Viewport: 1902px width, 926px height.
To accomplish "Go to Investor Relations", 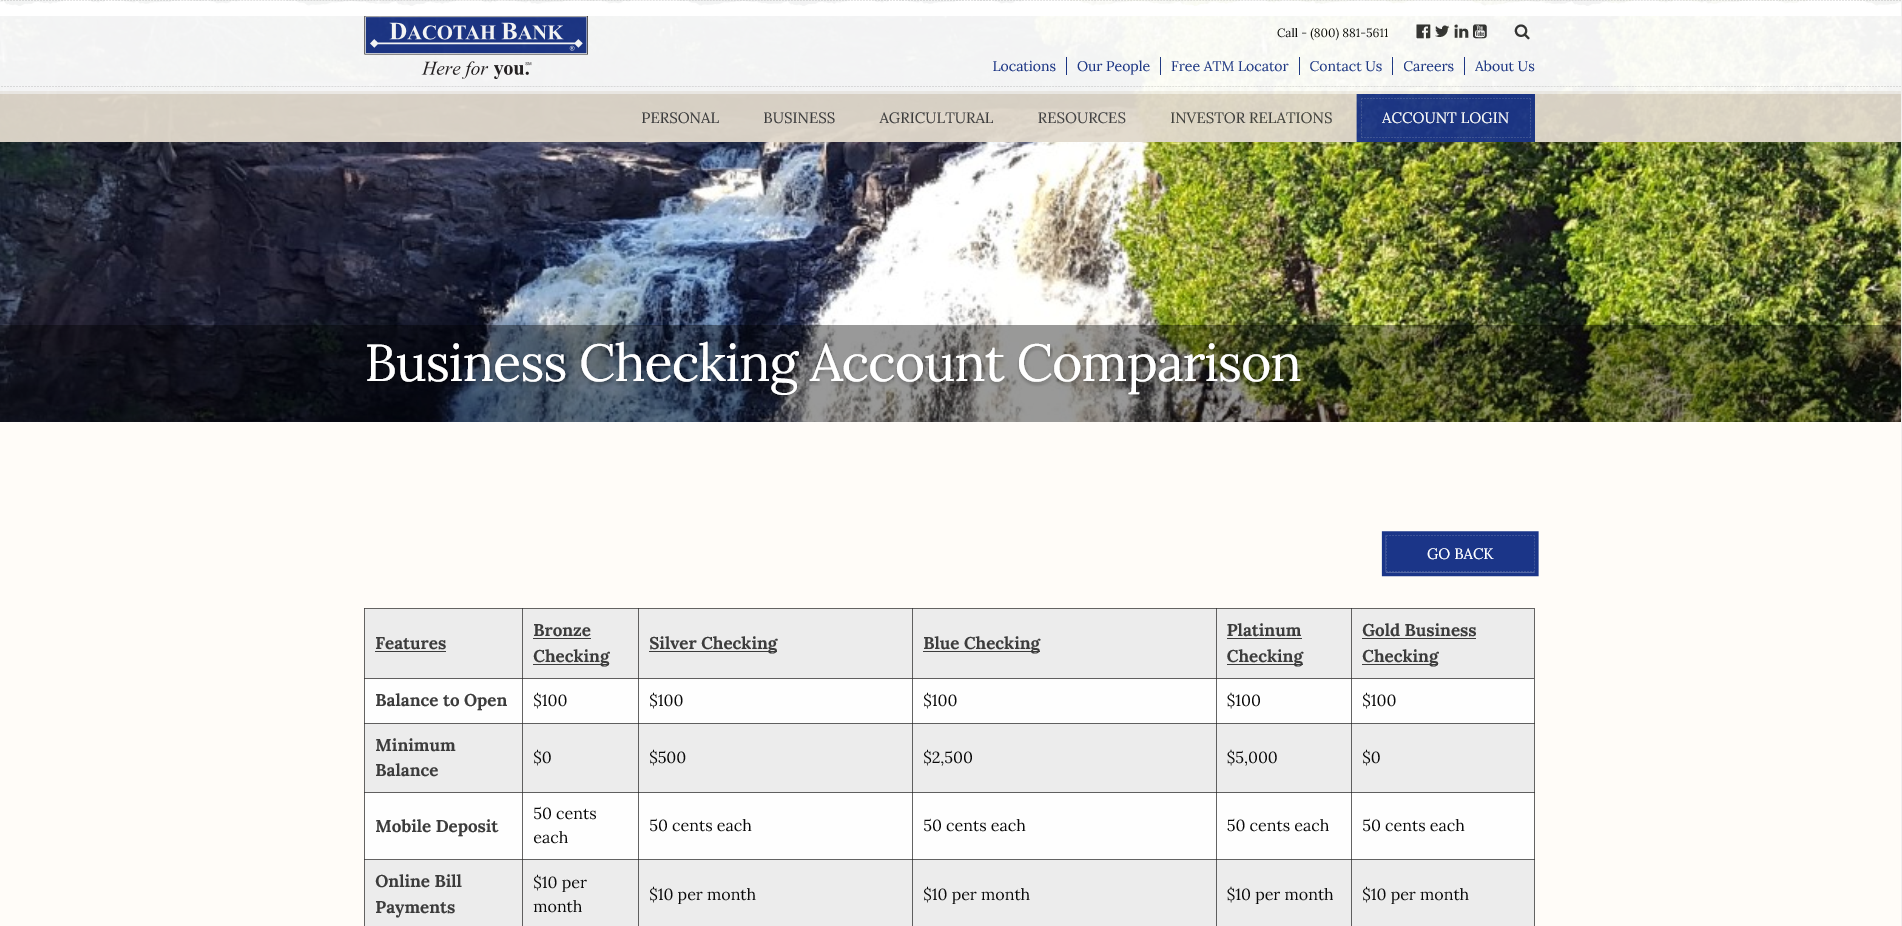I will [1251, 118].
